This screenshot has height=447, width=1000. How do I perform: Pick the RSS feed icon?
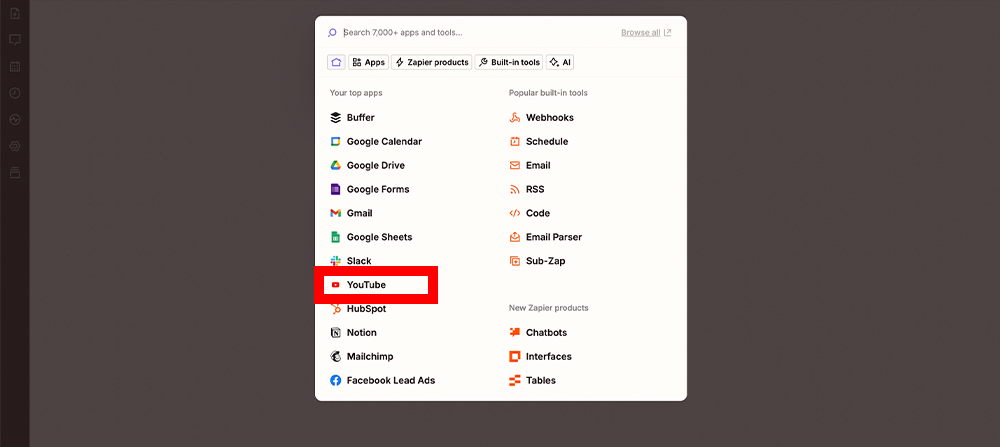coord(515,190)
